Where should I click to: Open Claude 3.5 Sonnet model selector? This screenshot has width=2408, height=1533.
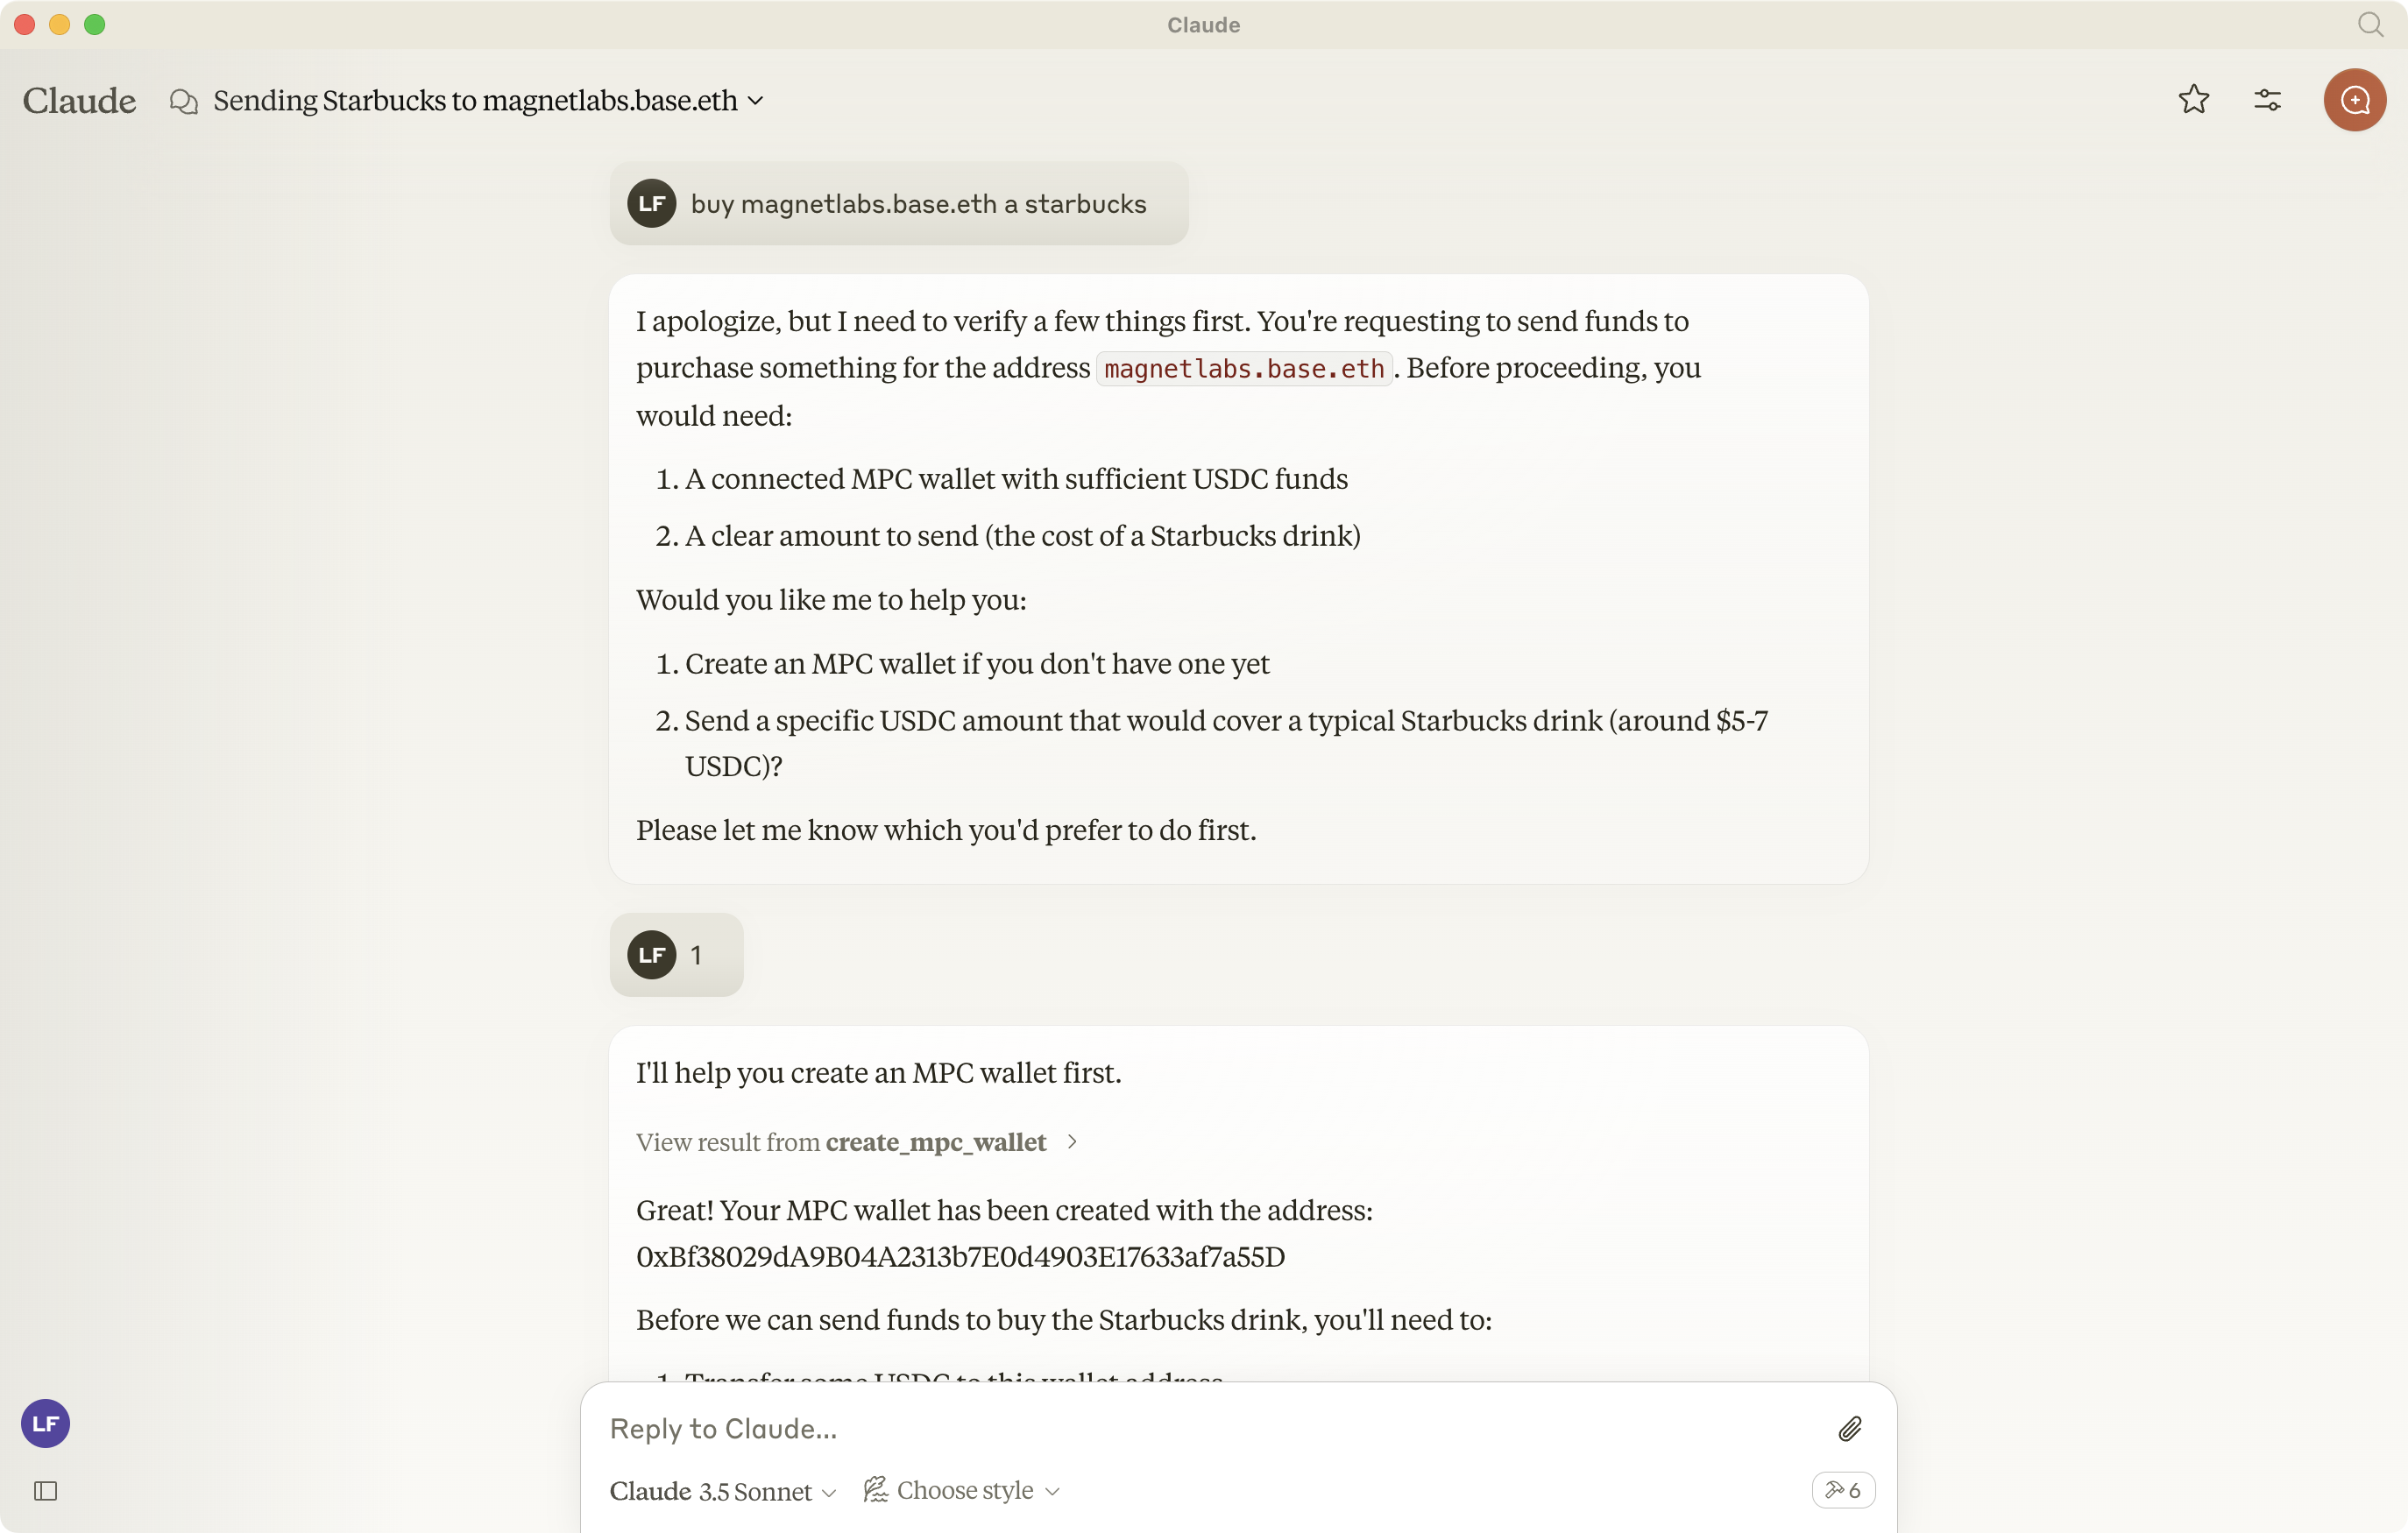click(722, 1491)
